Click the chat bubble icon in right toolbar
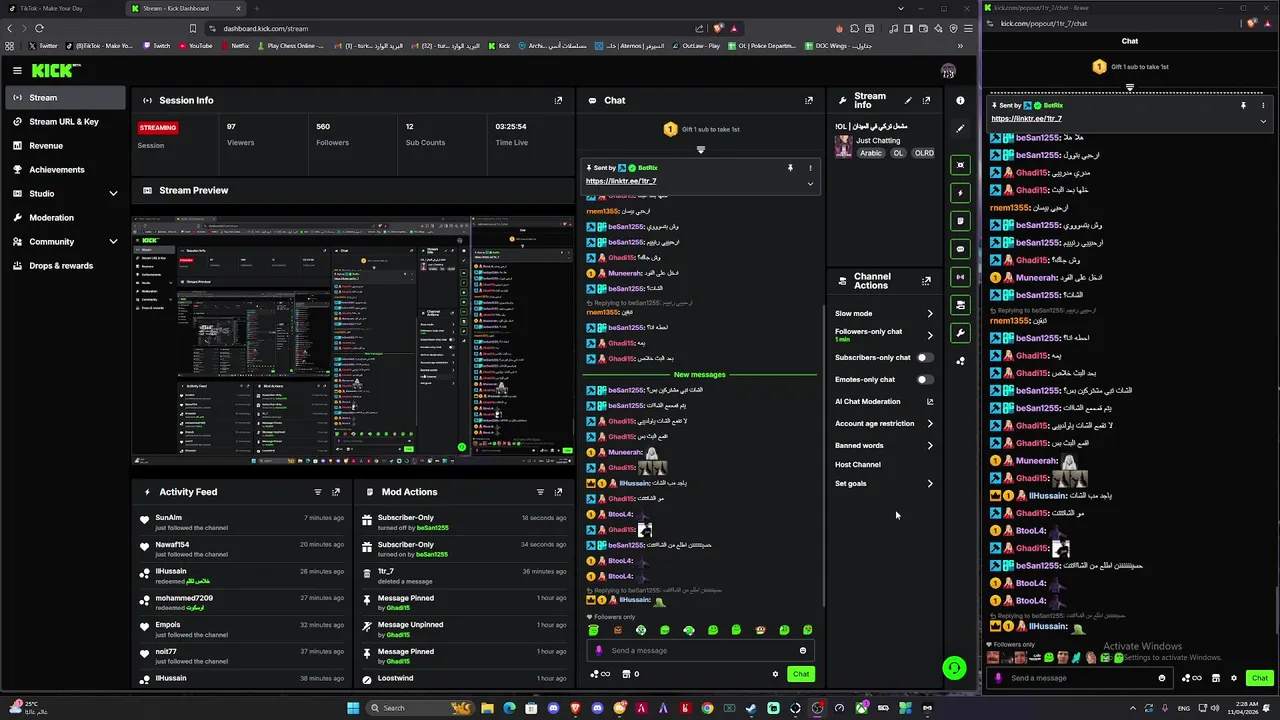Image resolution: width=1280 pixels, height=720 pixels. [x=960, y=249]
